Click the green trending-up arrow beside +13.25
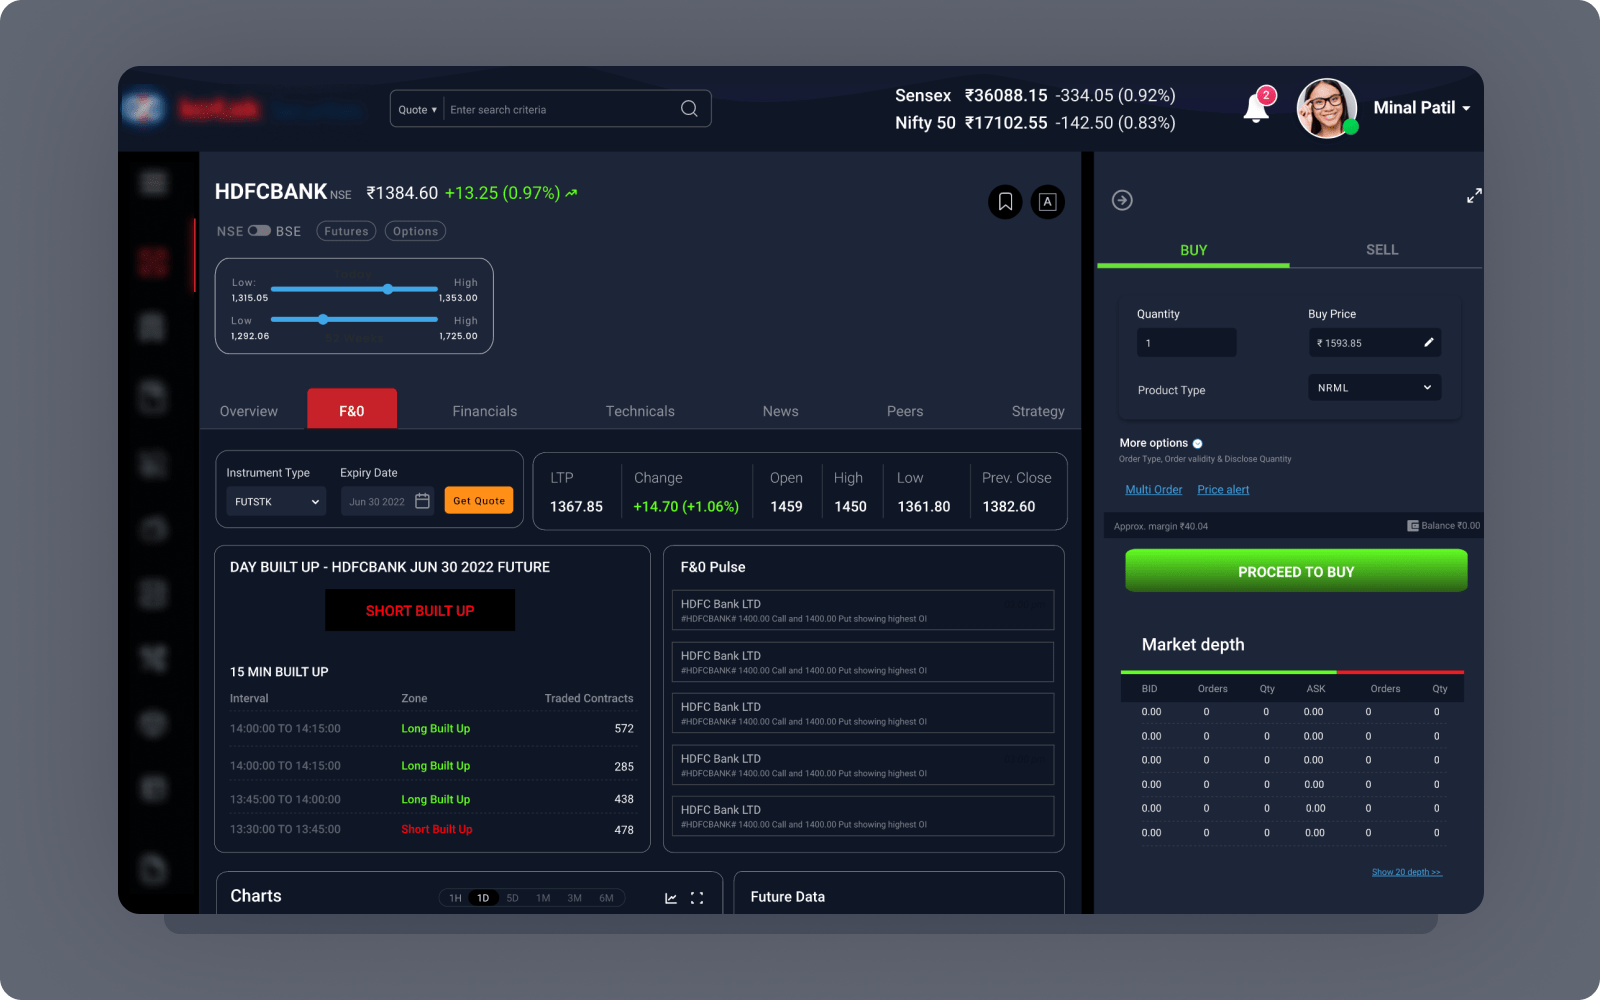1600x1000 pixels. (571, 193)
